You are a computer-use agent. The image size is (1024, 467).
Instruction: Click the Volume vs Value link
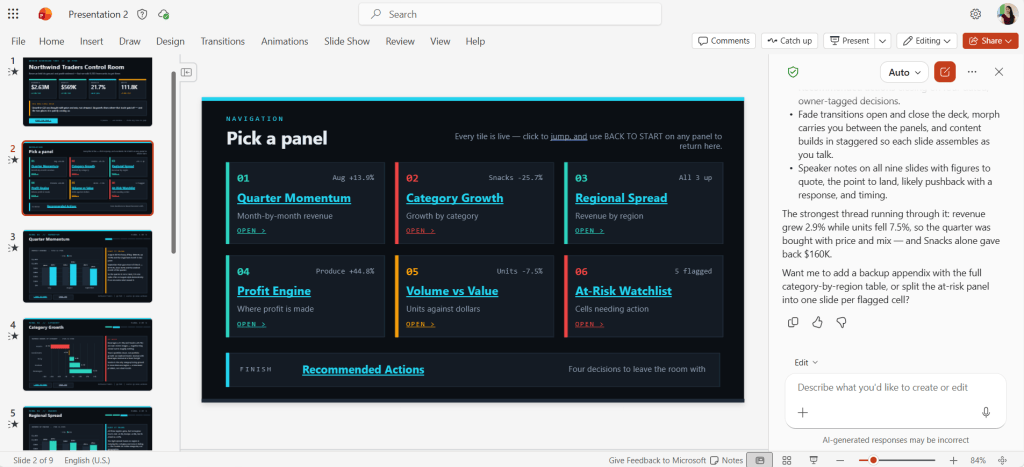tap(452, 291)
